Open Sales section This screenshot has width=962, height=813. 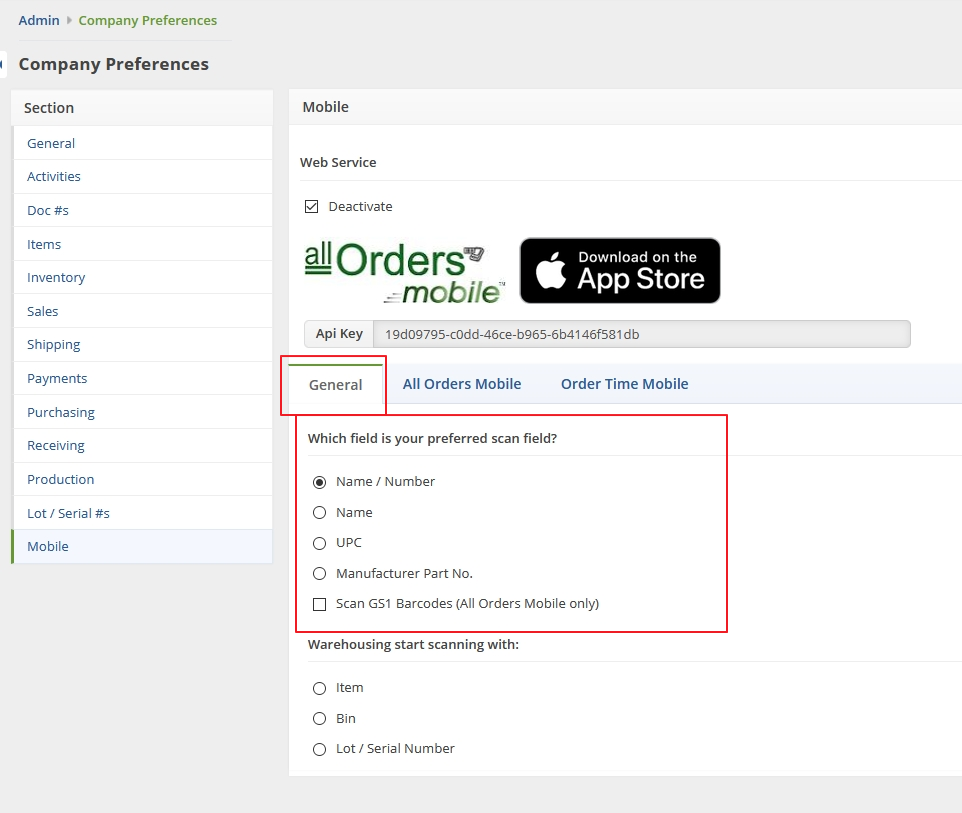[142, 311]
